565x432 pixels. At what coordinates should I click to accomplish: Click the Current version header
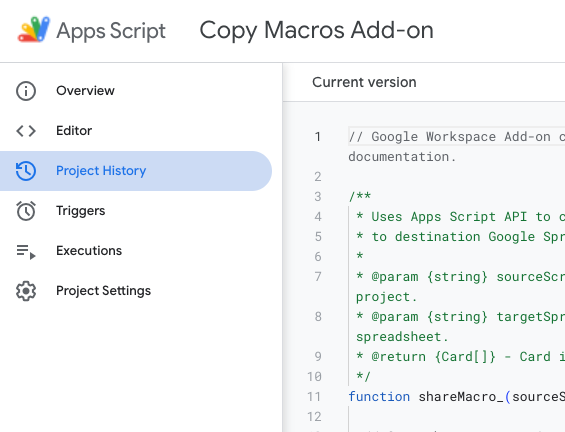pos(364,83)
